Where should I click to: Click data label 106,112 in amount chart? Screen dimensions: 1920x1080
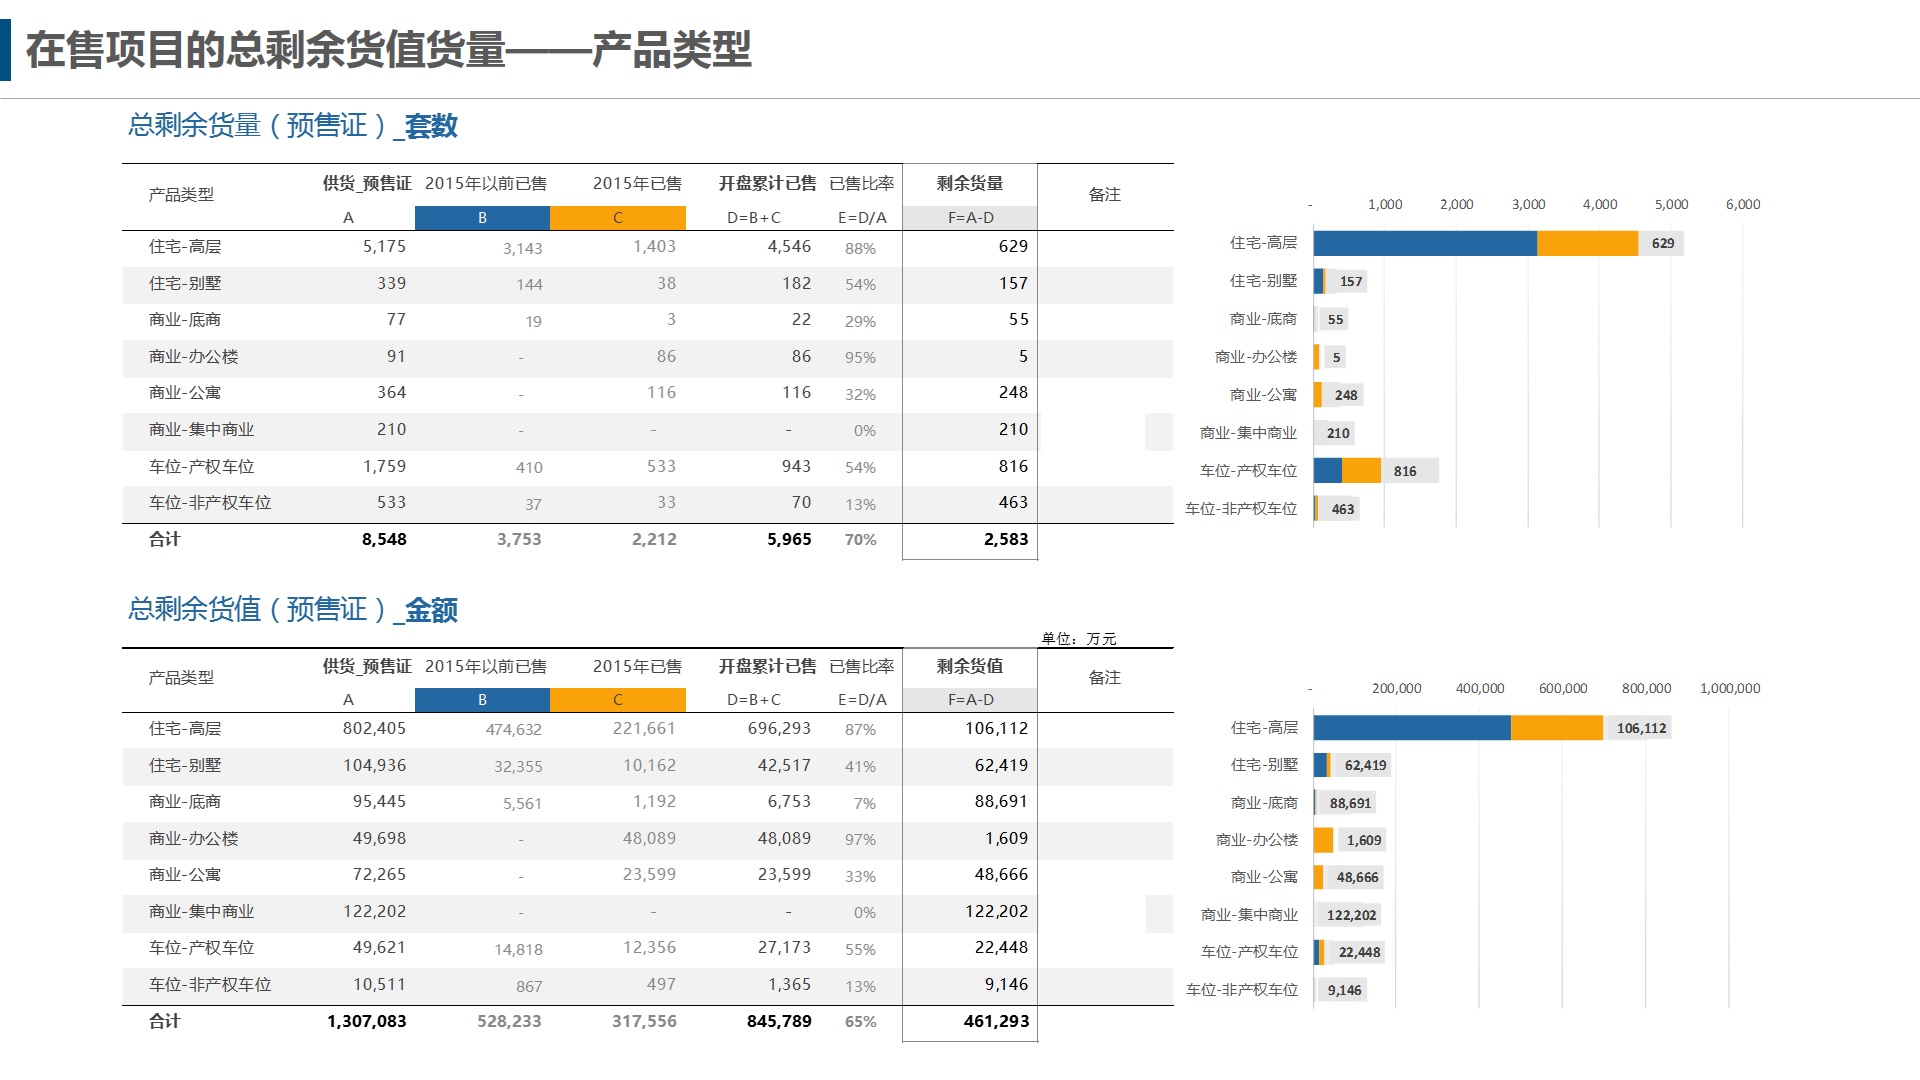pyautogui.click(x=1641, y=728)
